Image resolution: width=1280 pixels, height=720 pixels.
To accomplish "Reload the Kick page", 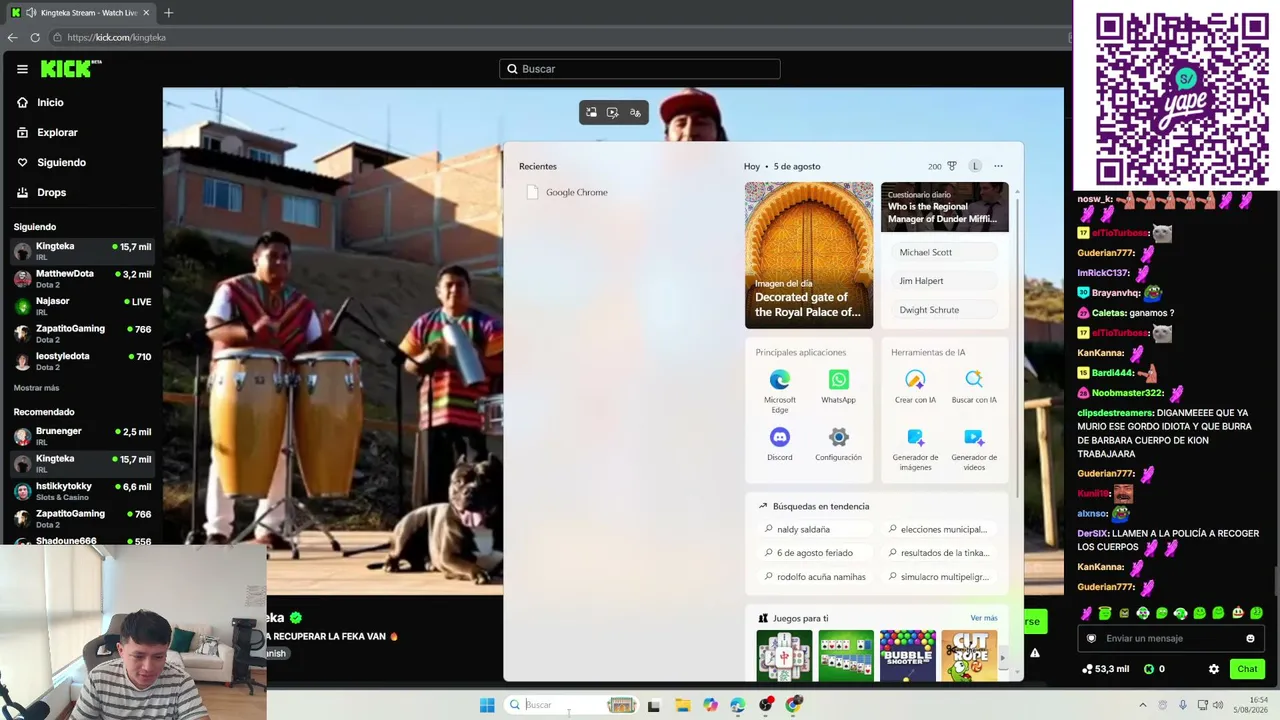I will pos(35,37).
